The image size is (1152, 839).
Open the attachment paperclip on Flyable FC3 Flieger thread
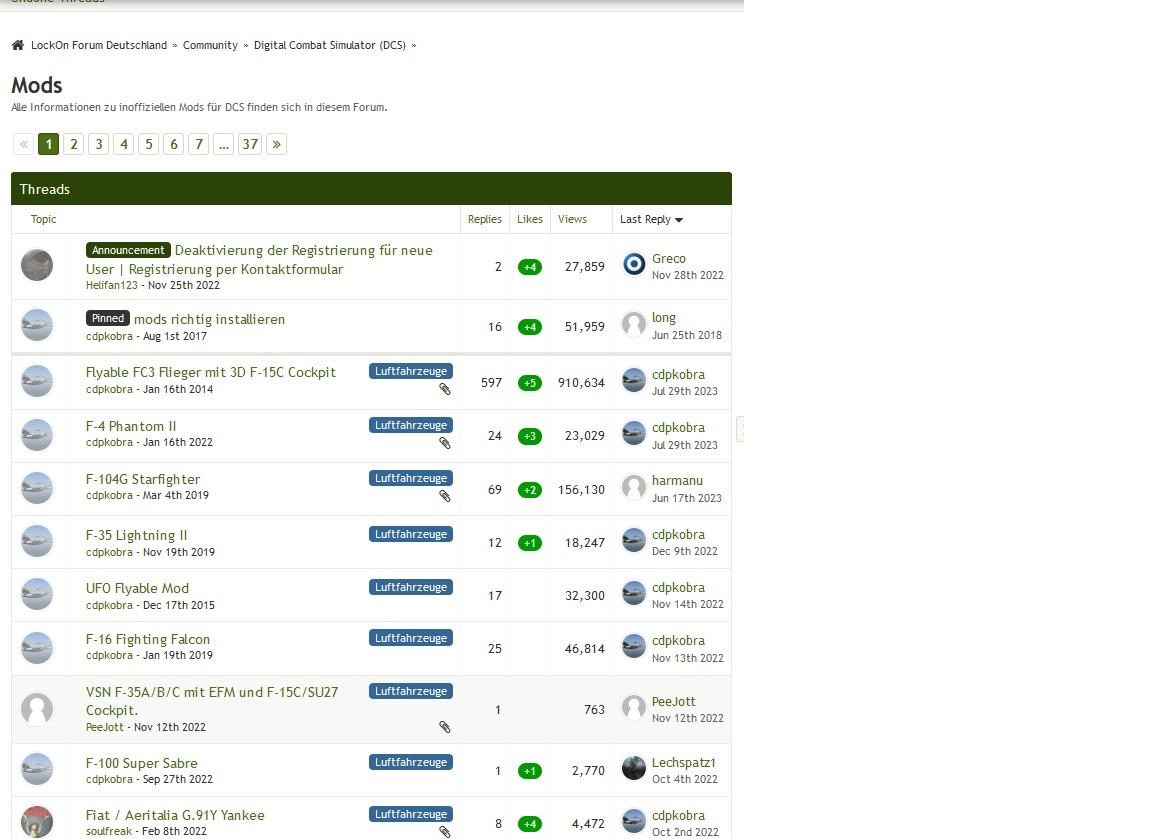tap(444, 389)
